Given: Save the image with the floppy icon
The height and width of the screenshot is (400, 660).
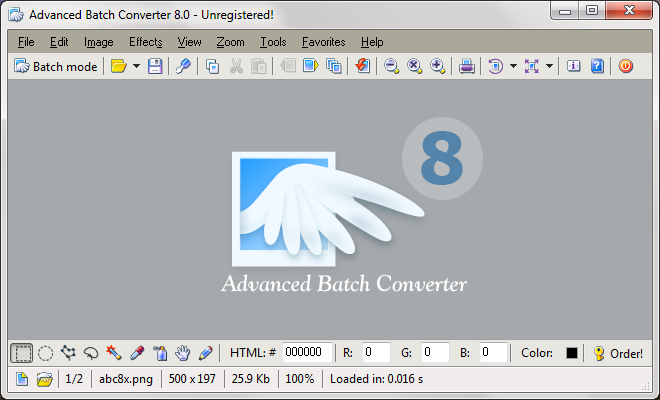Looking at the screenshot, I should point(155,67).
